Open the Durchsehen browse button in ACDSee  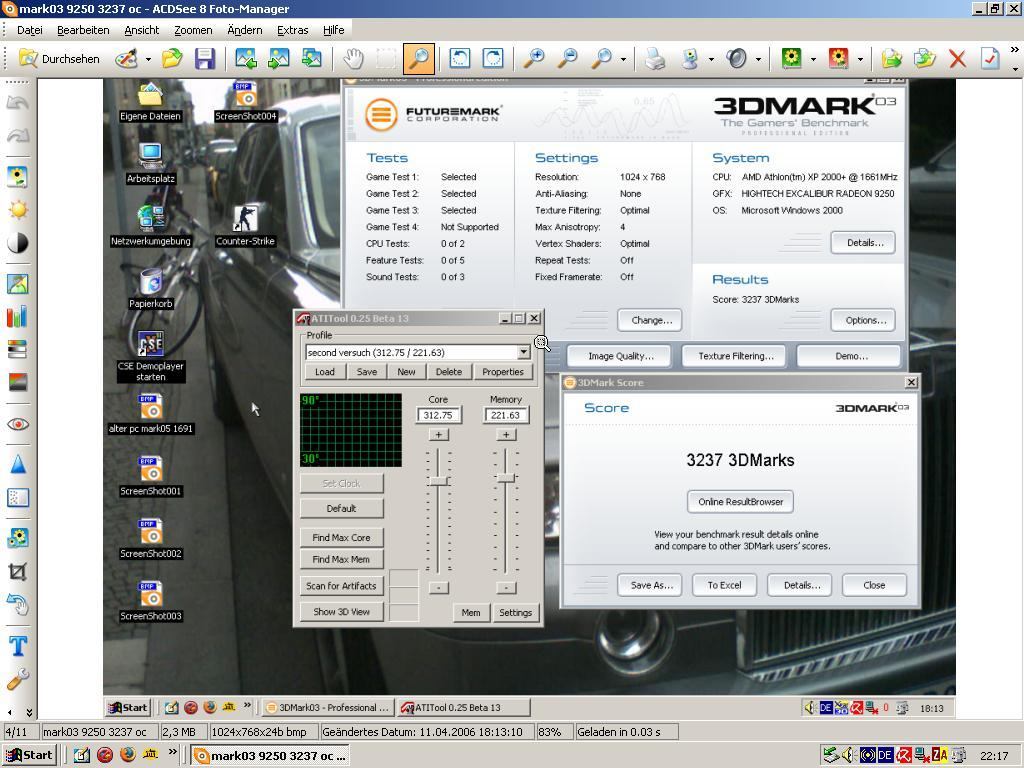point(59,59)
